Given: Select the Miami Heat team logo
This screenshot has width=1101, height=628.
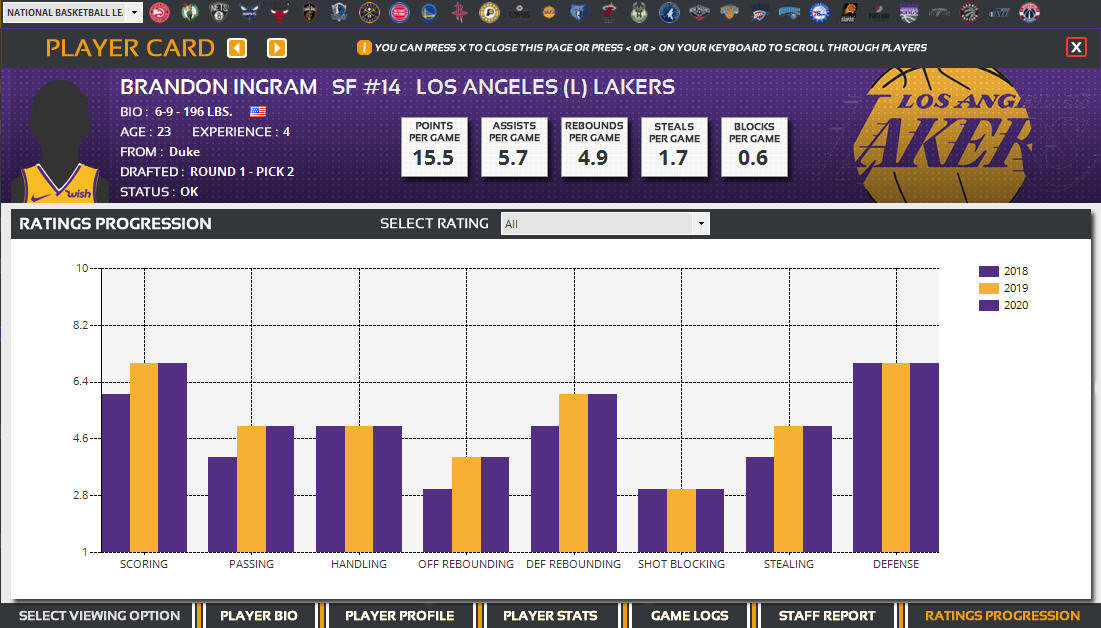Looking at the screenshot, I should pyautogui.click(x=609, y=12).
